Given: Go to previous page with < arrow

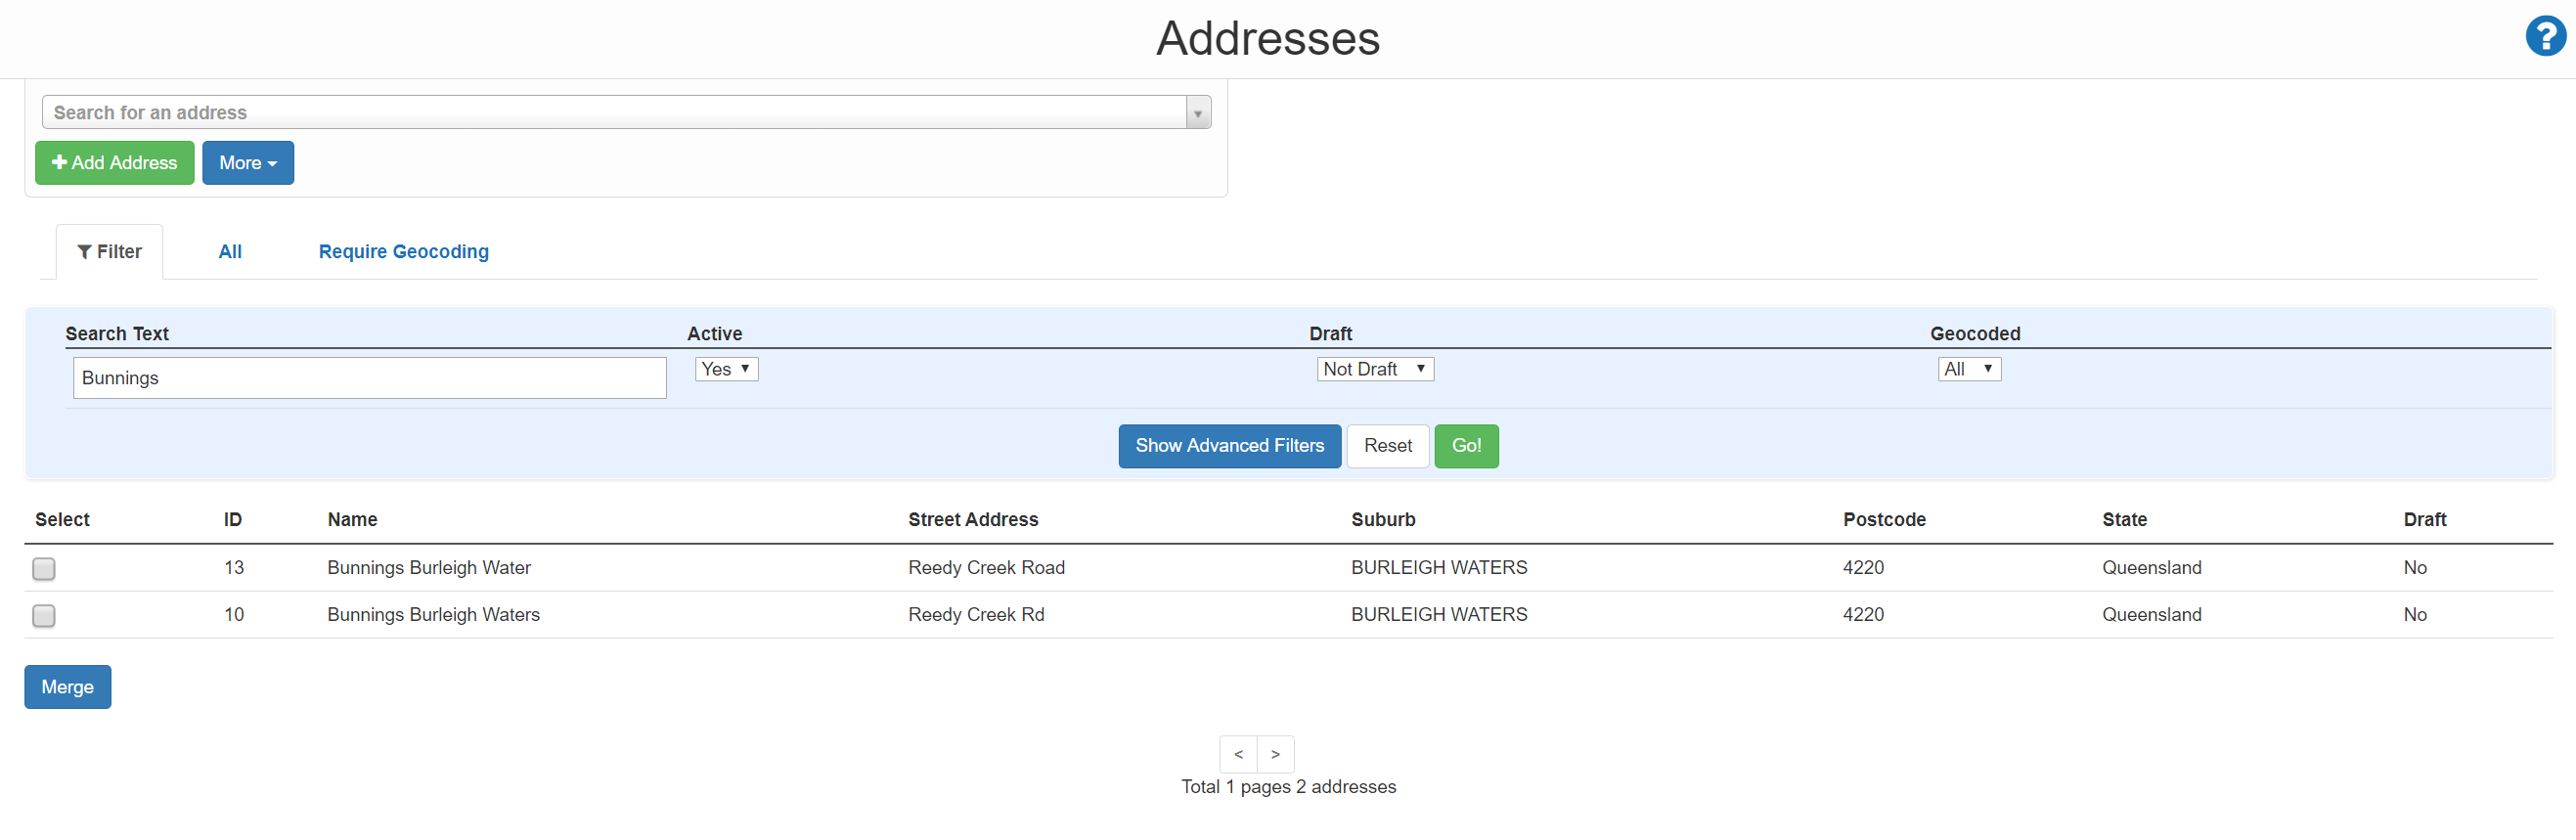Looking at the screenshot, I should (x=1238, y=754).
